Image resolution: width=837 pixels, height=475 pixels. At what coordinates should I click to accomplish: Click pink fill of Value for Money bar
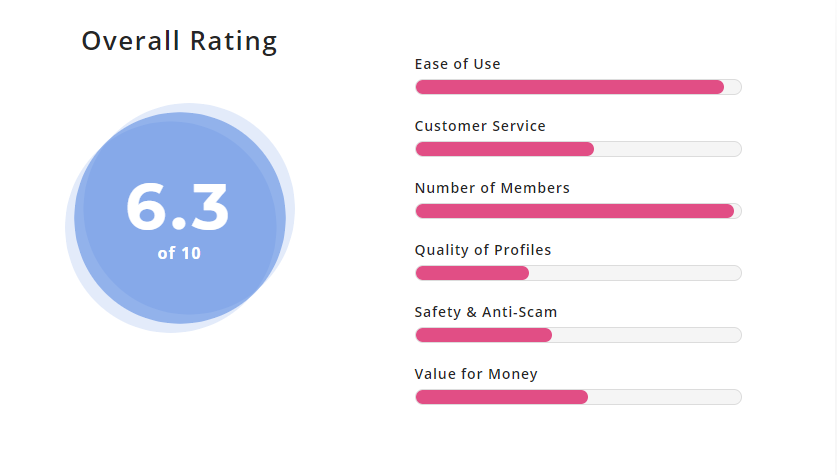click(x=501, y=397)
